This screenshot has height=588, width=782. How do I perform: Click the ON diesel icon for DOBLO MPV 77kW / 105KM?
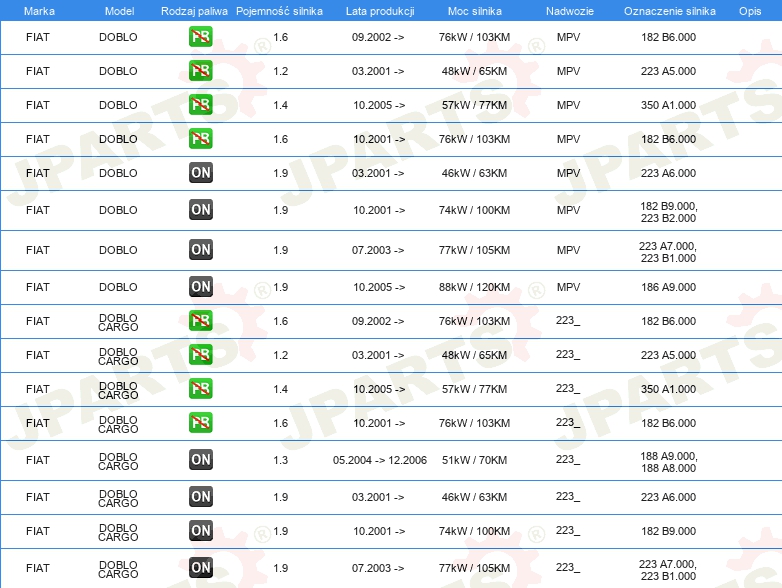[200, 250]
